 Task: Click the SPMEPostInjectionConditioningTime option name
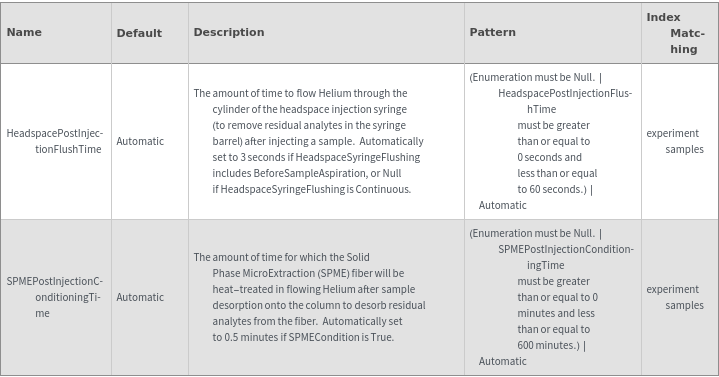click(x=55, y=297)
